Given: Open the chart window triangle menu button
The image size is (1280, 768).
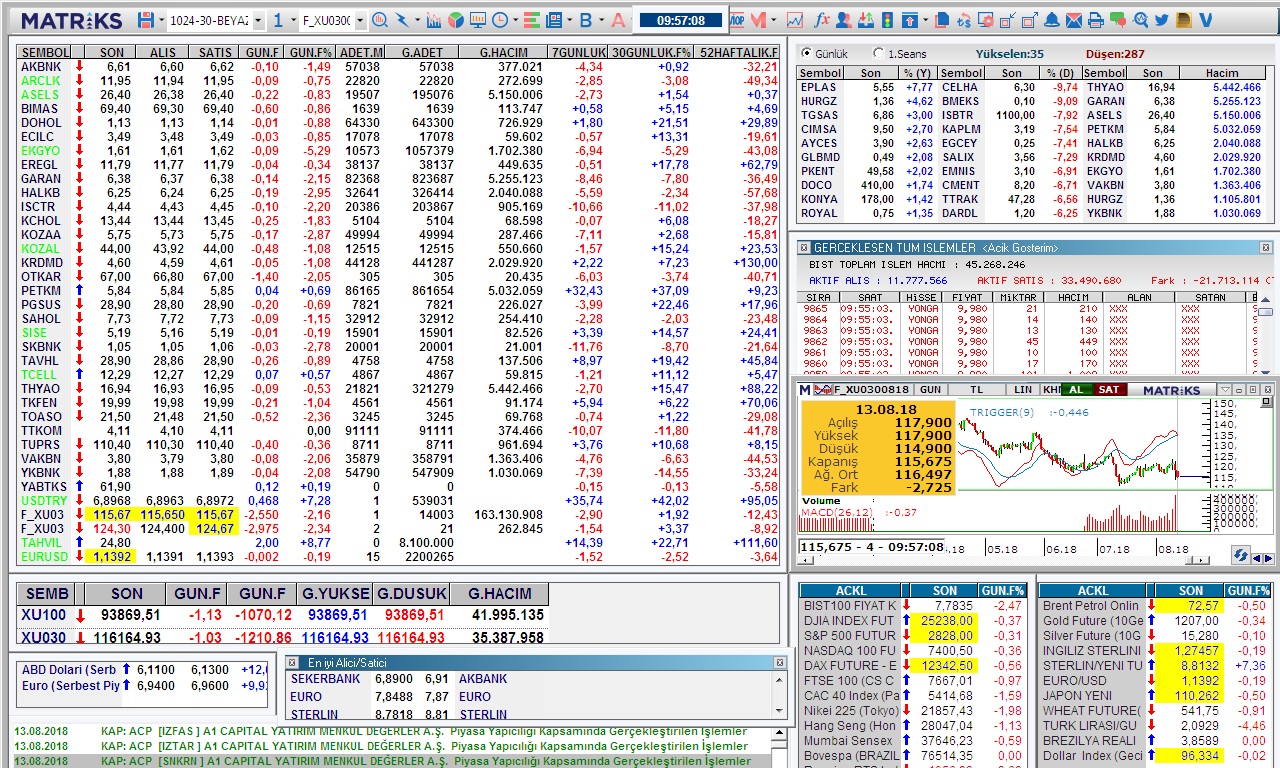Looking at the screenshot, I should [1225, 389].
